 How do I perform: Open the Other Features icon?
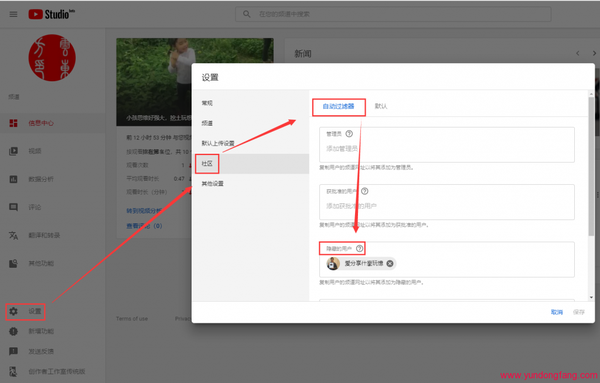click(x=13, y=263)
